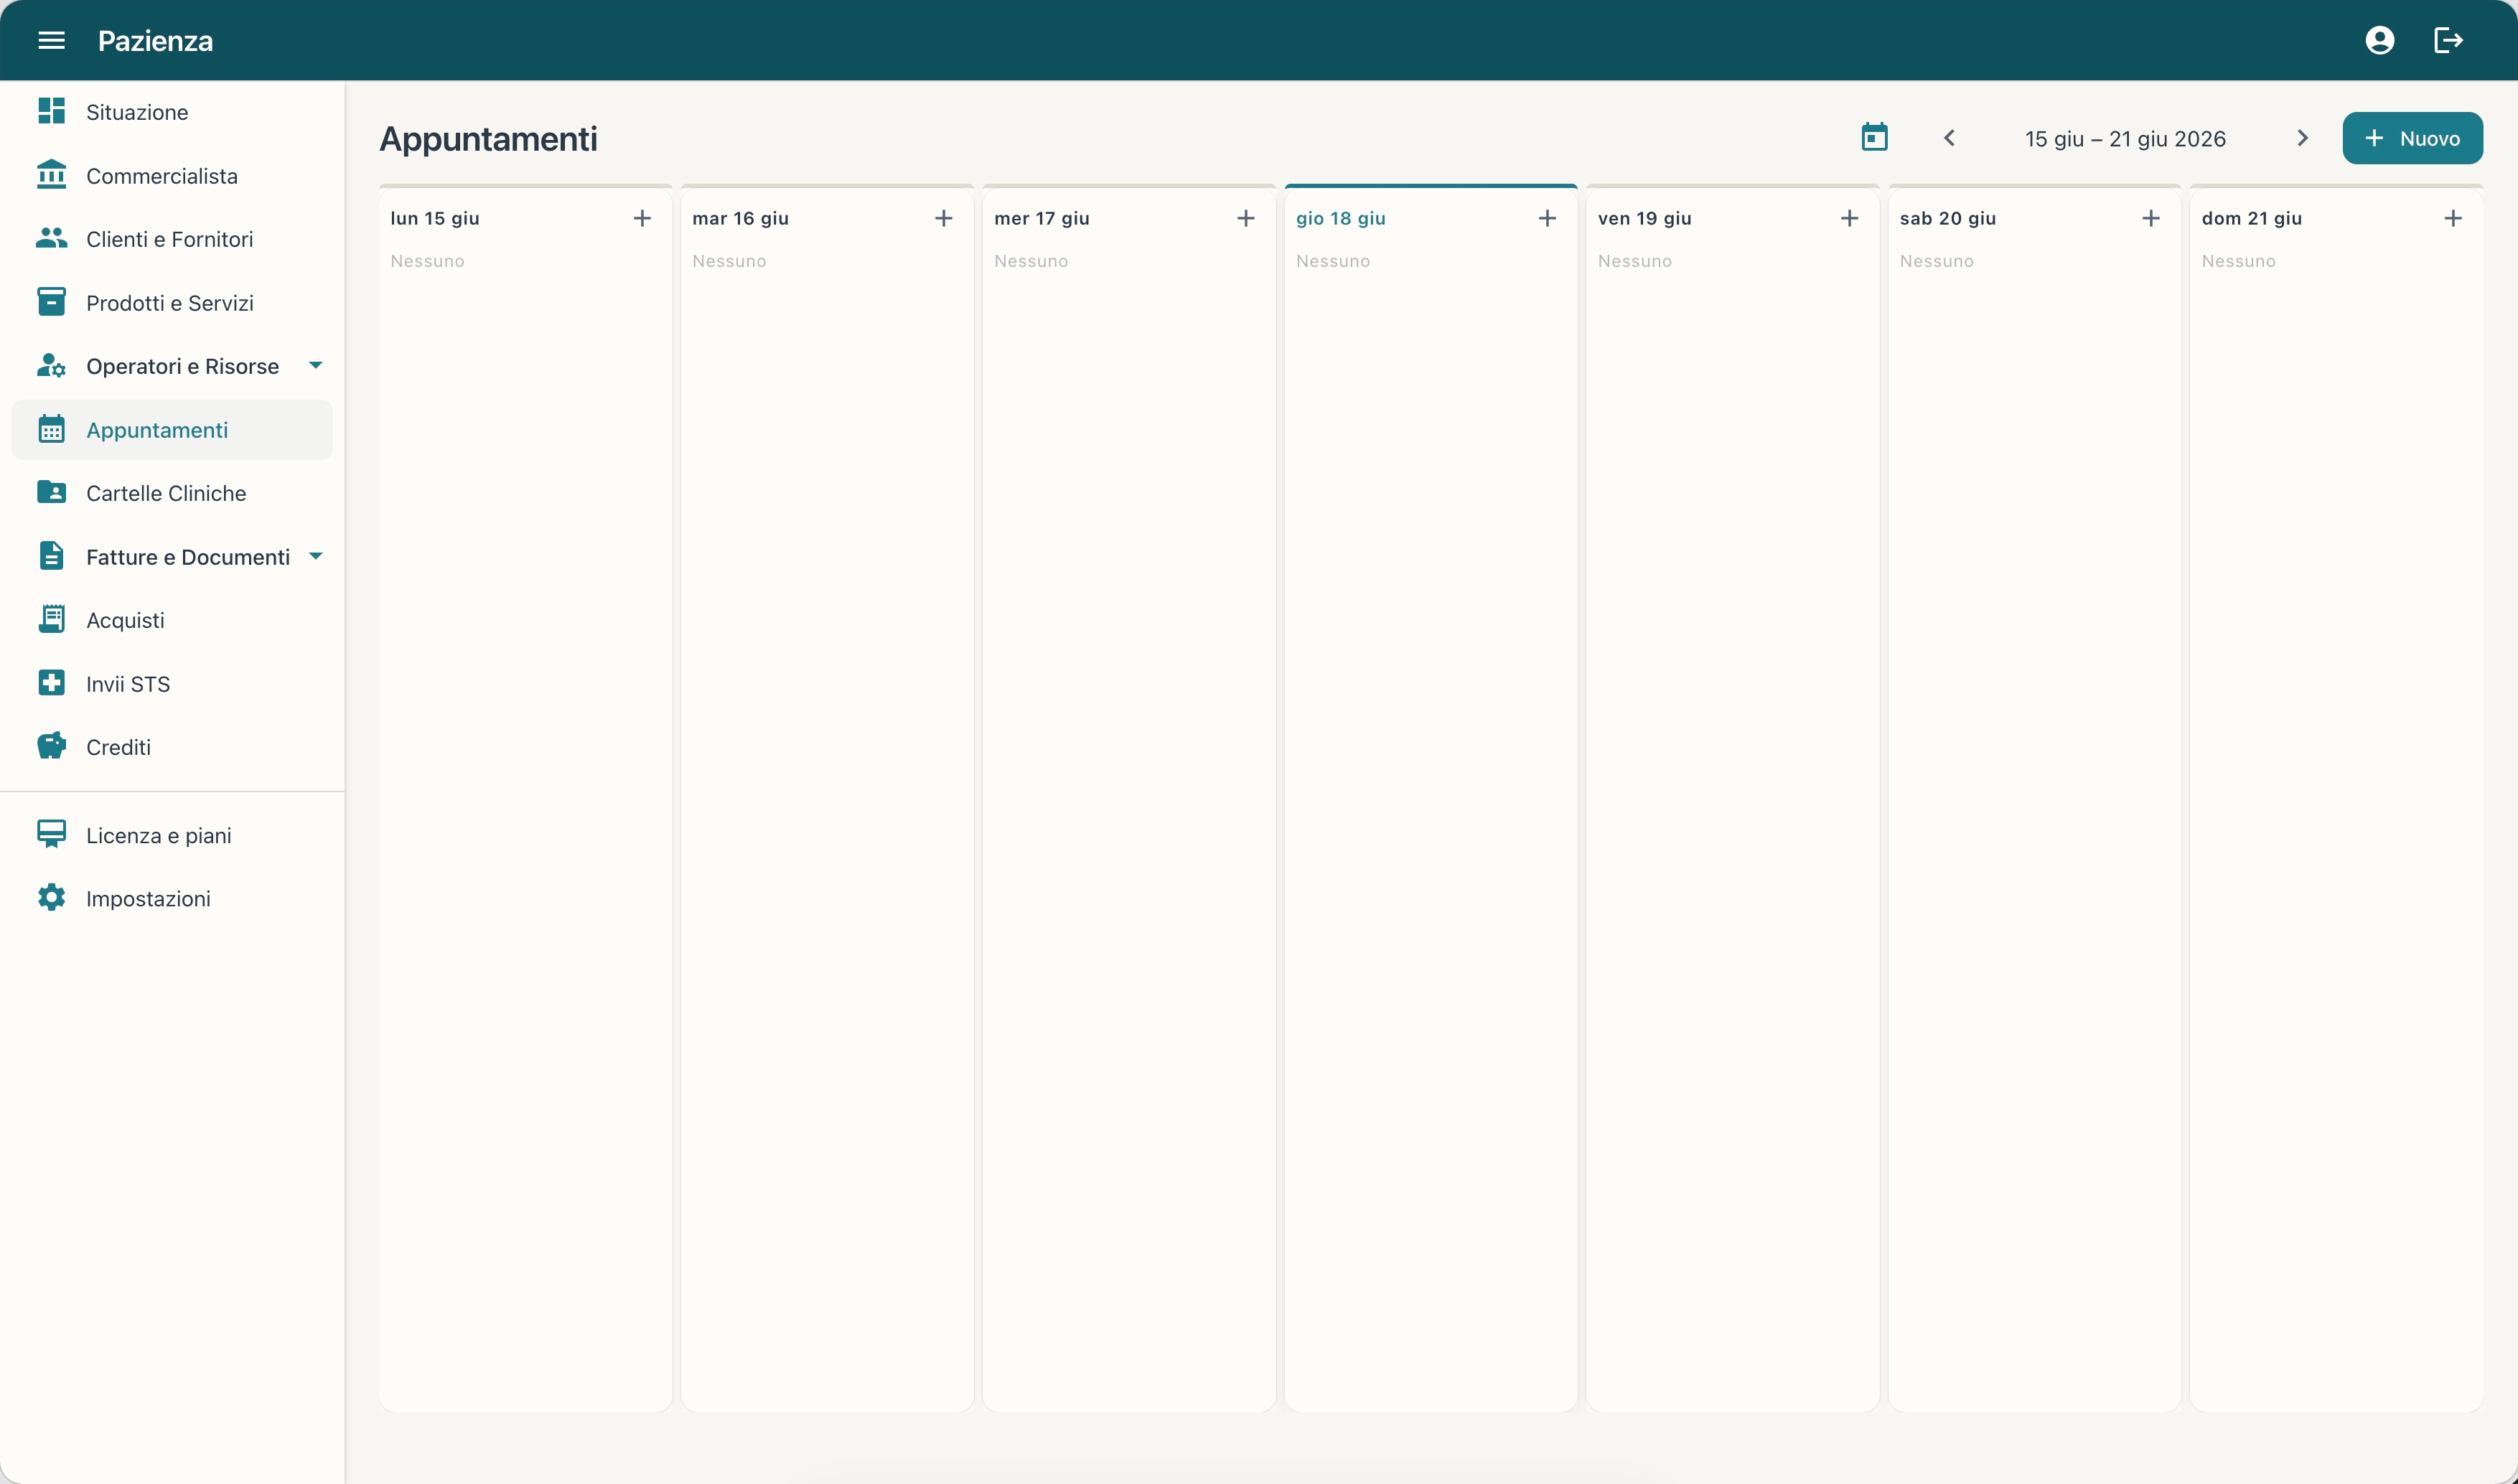Add appointment on mer 17 giu
Screen dimensions: 2518x1484
tap(1245, 218)
